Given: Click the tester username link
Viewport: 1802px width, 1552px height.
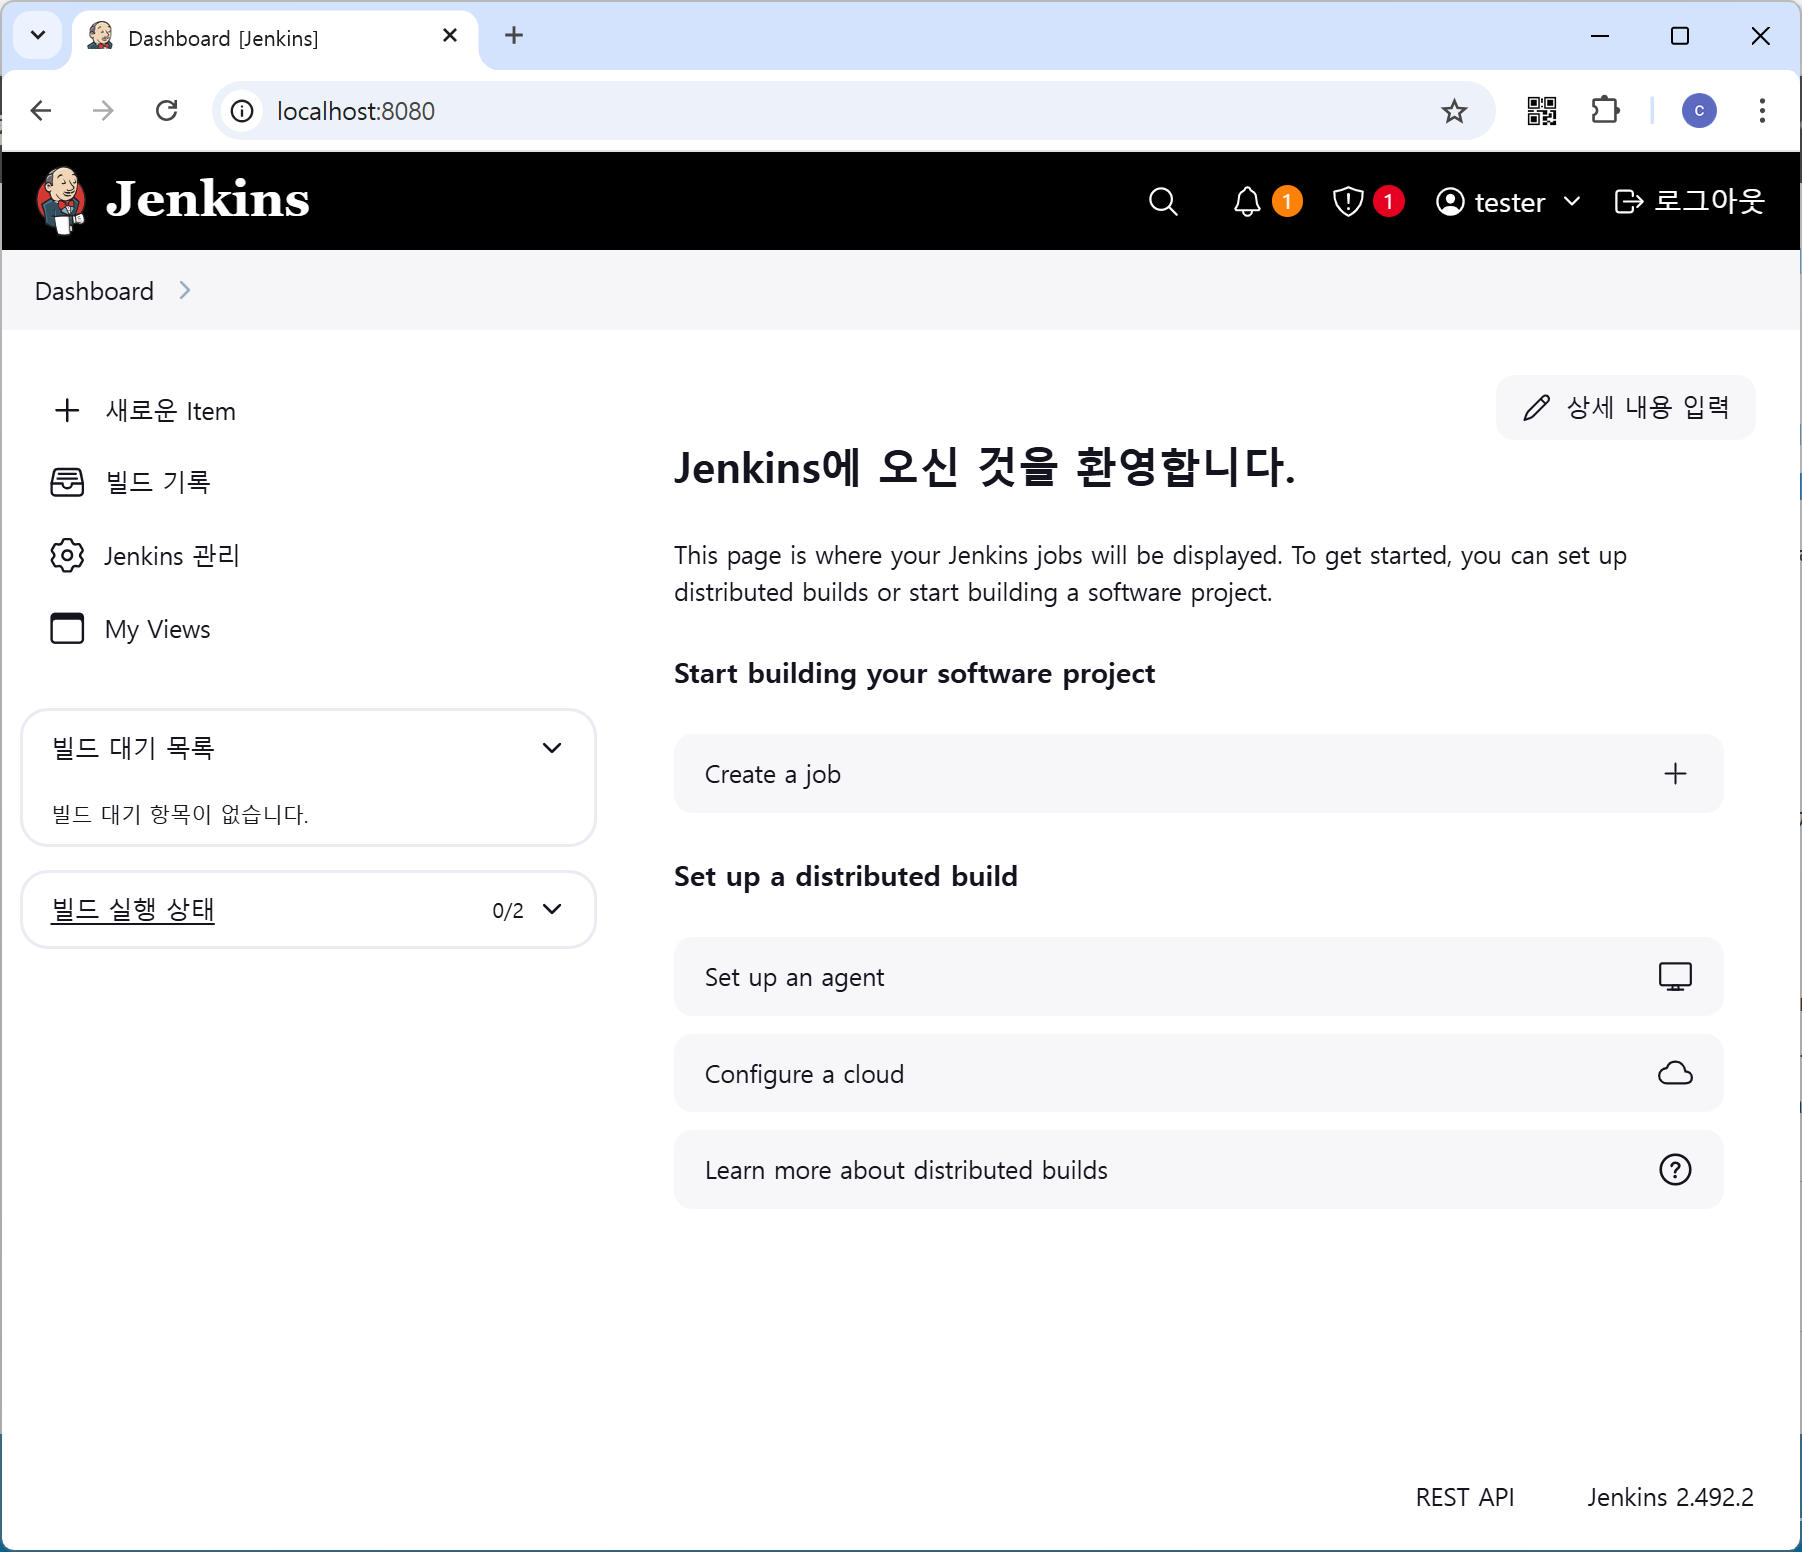Looking at the screenshot, I should coord(1509,202).
